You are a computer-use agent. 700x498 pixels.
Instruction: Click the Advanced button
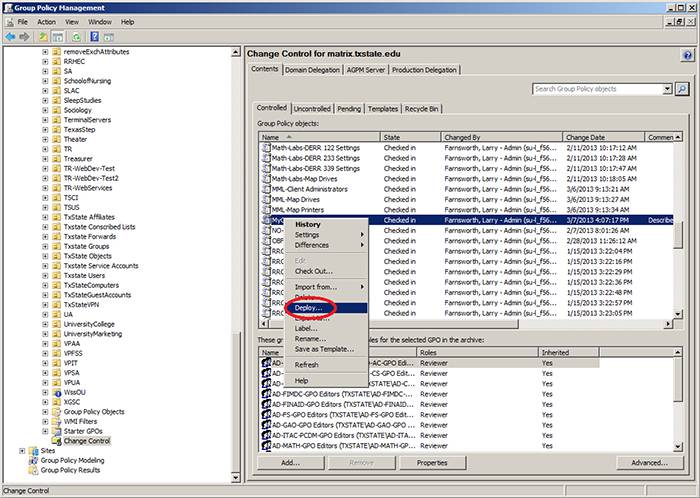[x=648, y=463]
